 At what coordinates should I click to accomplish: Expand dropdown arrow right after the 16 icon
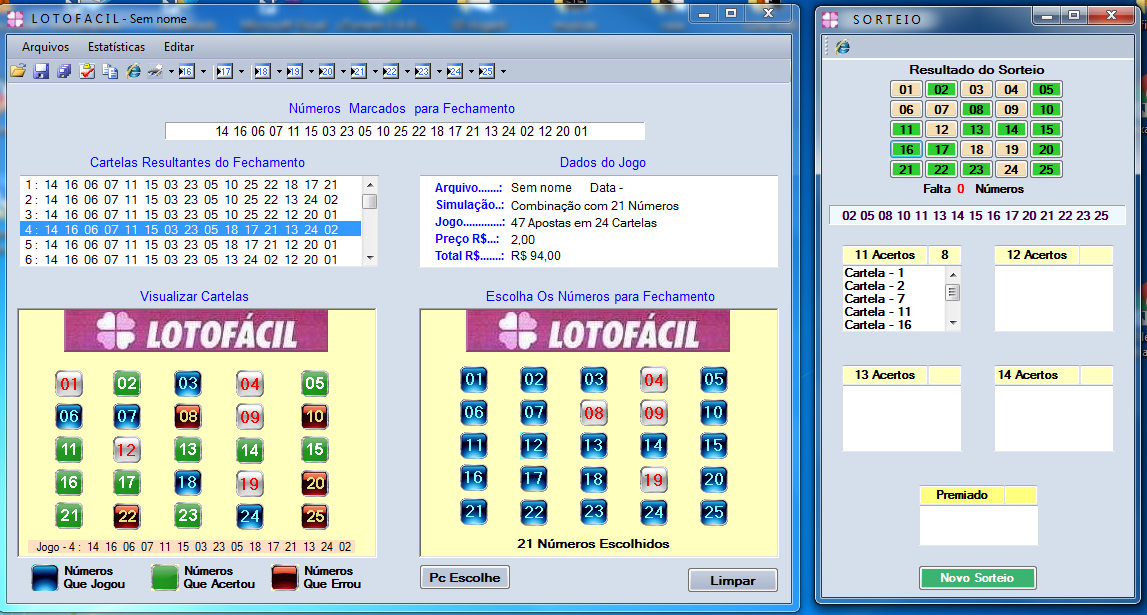[203, 72]
